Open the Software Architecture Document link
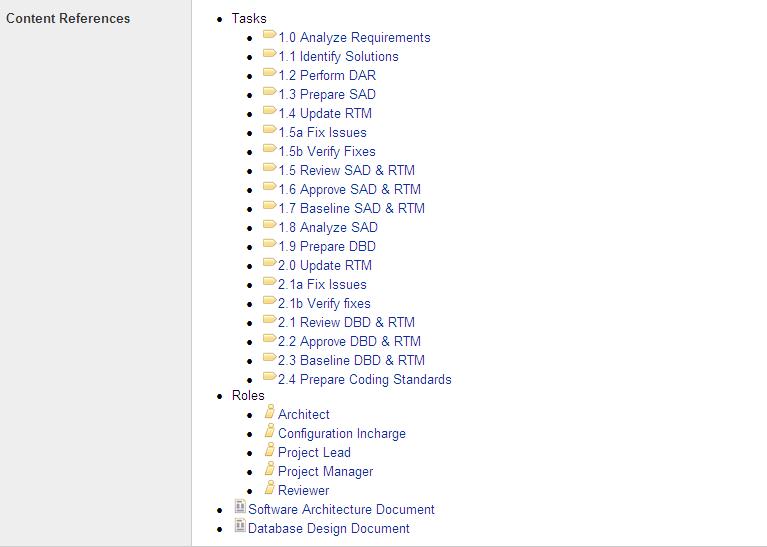Image resolution: width=767 pixels, height=547 pixels. tap(341, 509)
